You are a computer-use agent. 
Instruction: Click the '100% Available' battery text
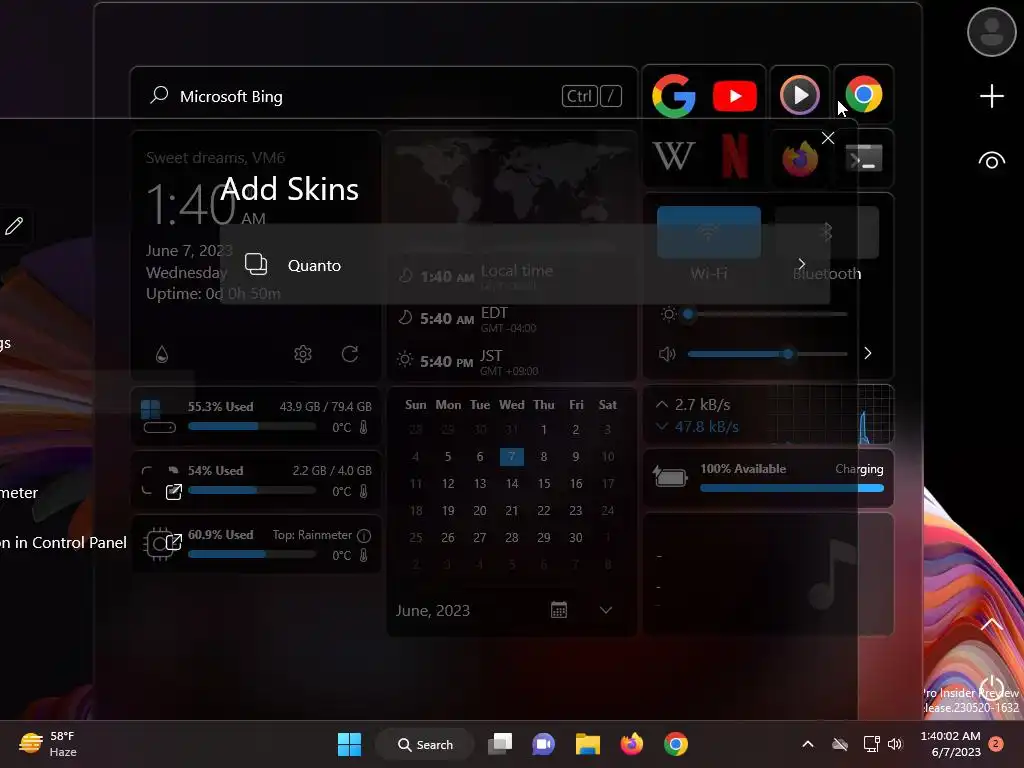[x=743, y=469]
